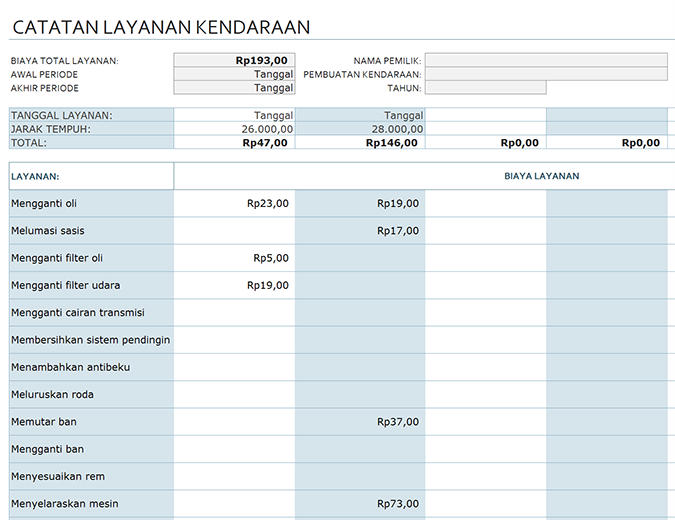
Task: Select the Menyelaraskan mesin row label
Action: tap(91, 504)
